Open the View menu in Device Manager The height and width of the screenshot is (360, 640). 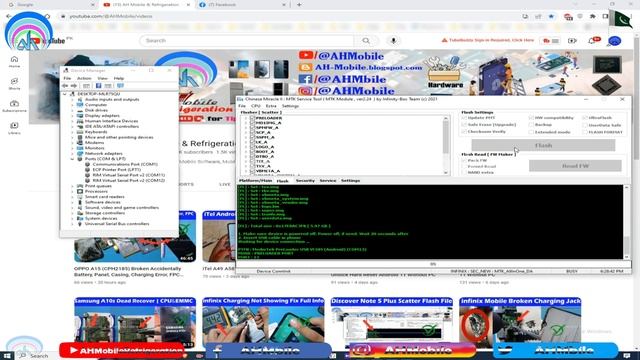(102, 78)
